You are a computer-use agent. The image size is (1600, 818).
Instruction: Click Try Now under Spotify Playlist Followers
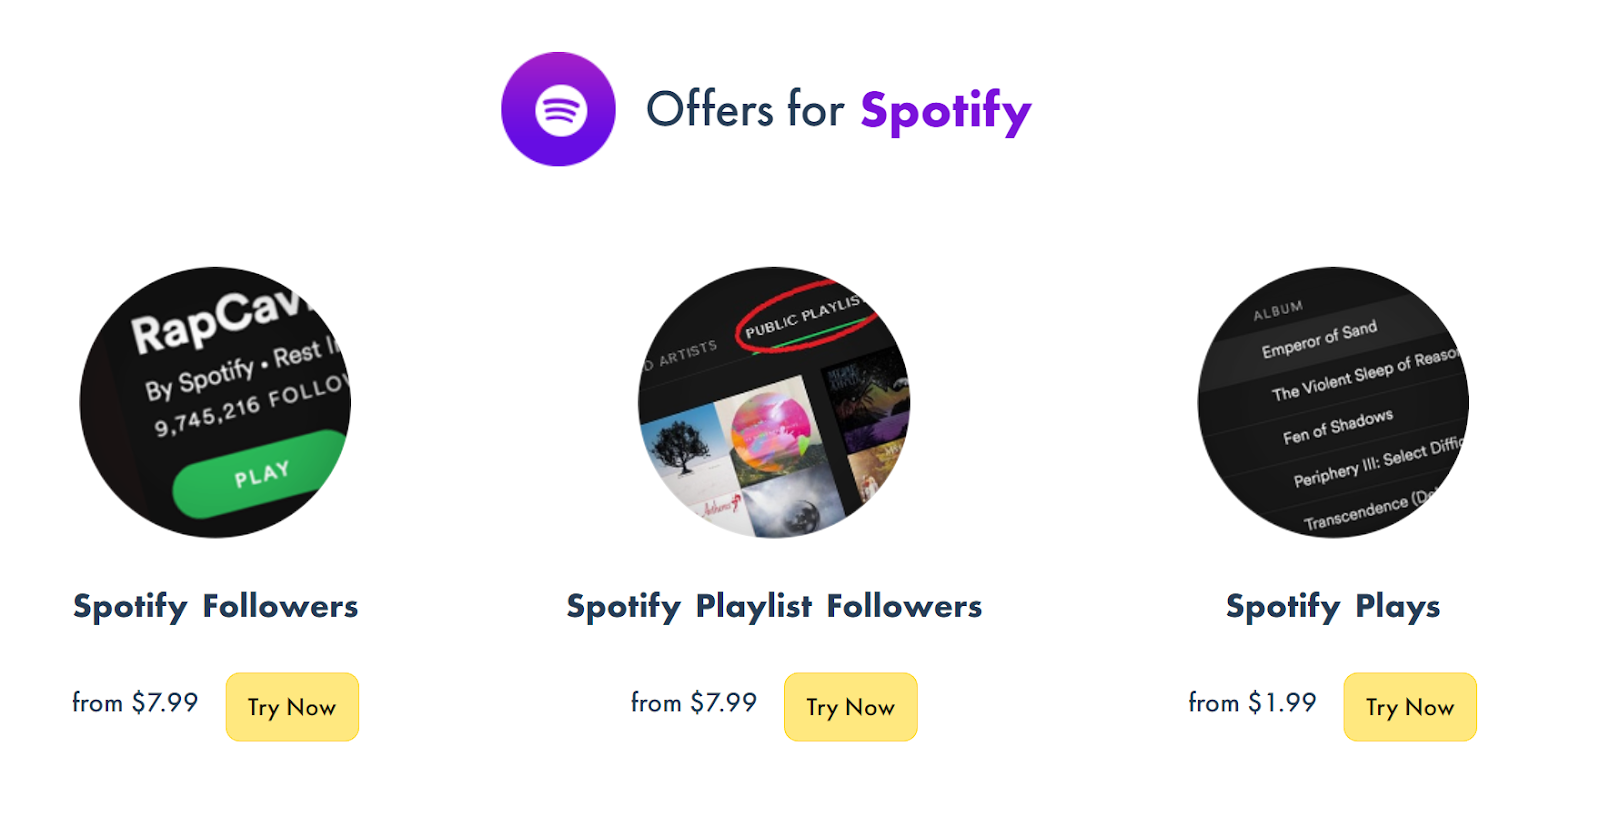click(851, 707)
